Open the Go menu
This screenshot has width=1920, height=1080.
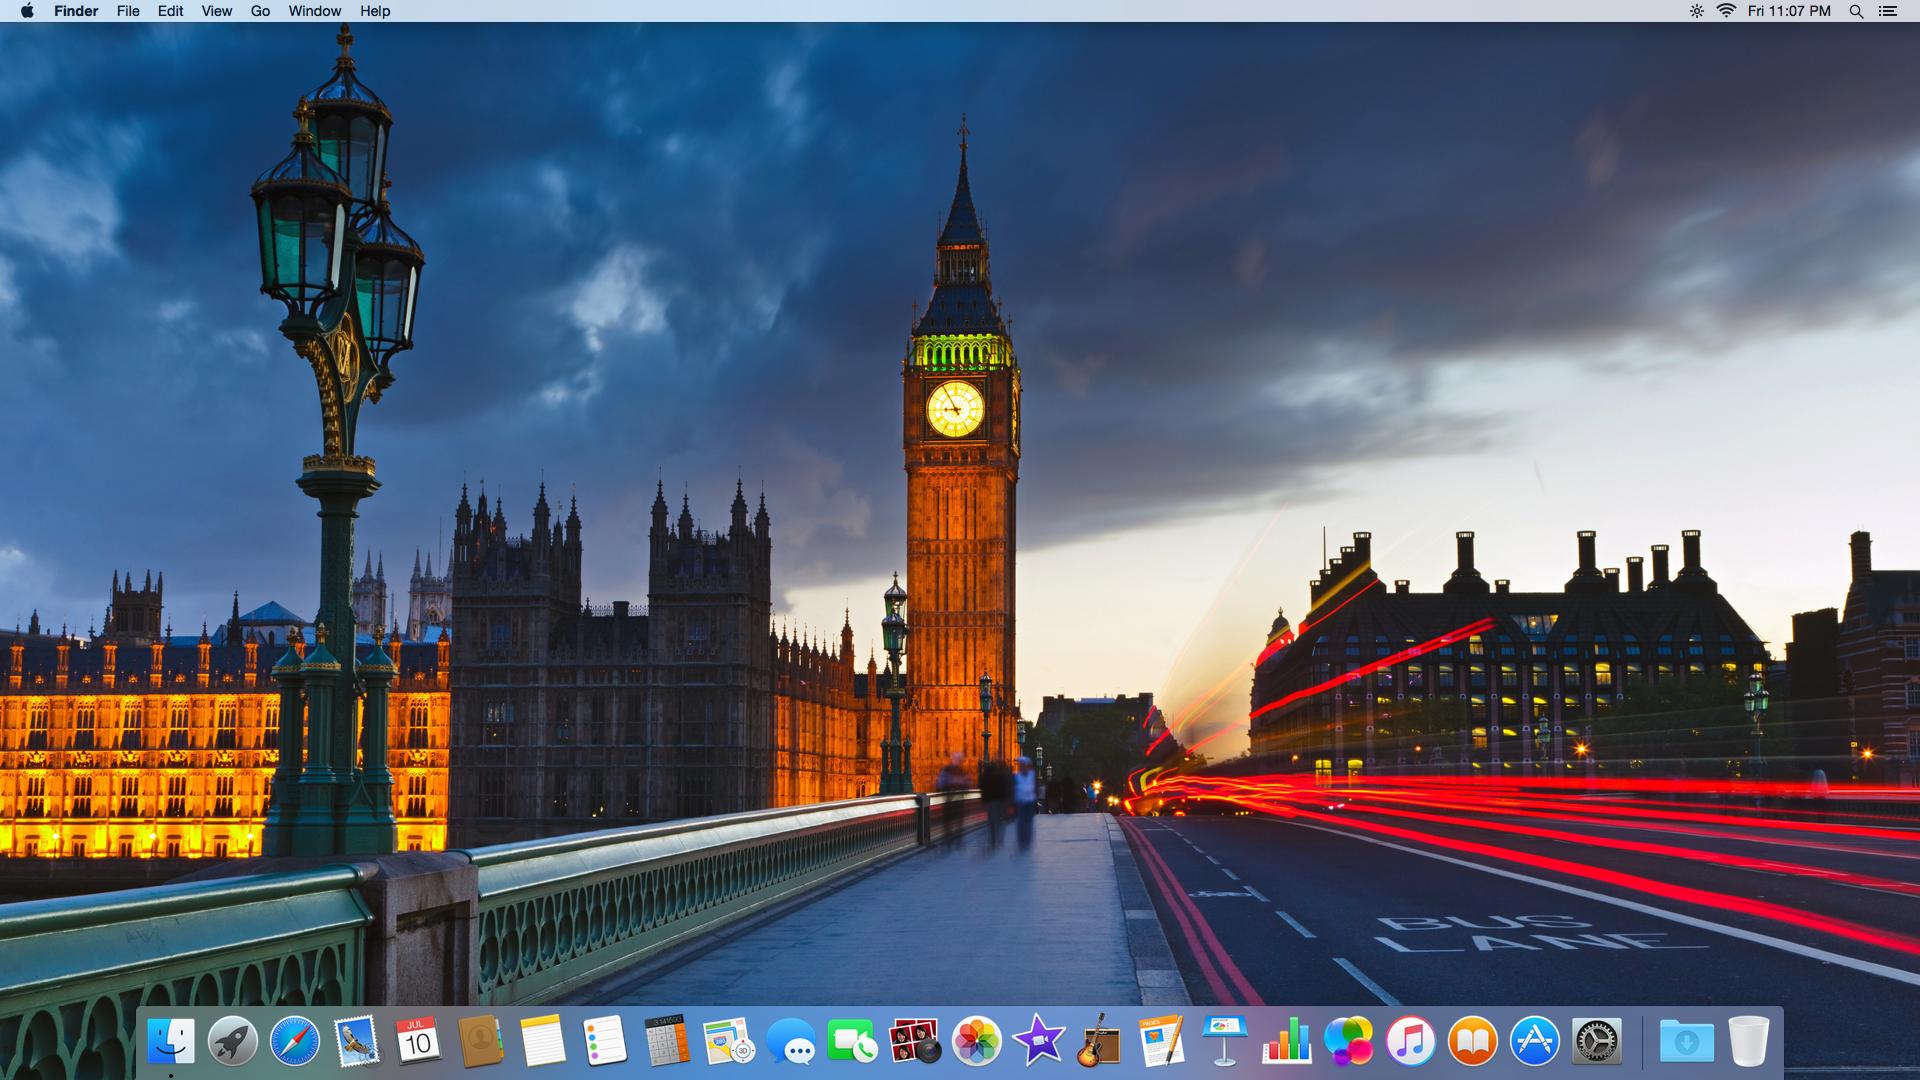tap(260, 11)
